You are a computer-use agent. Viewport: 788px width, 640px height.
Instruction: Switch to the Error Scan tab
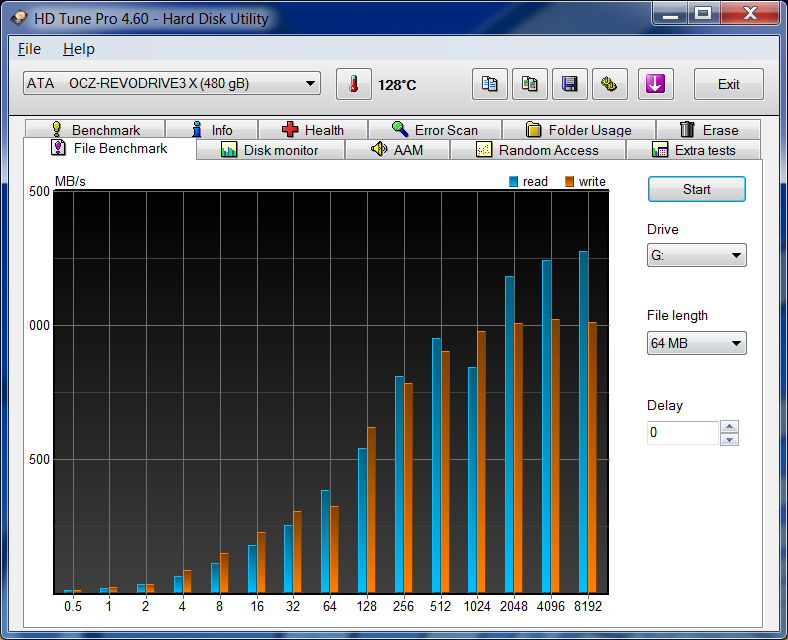pyautogui.click(x=434, y=130)
